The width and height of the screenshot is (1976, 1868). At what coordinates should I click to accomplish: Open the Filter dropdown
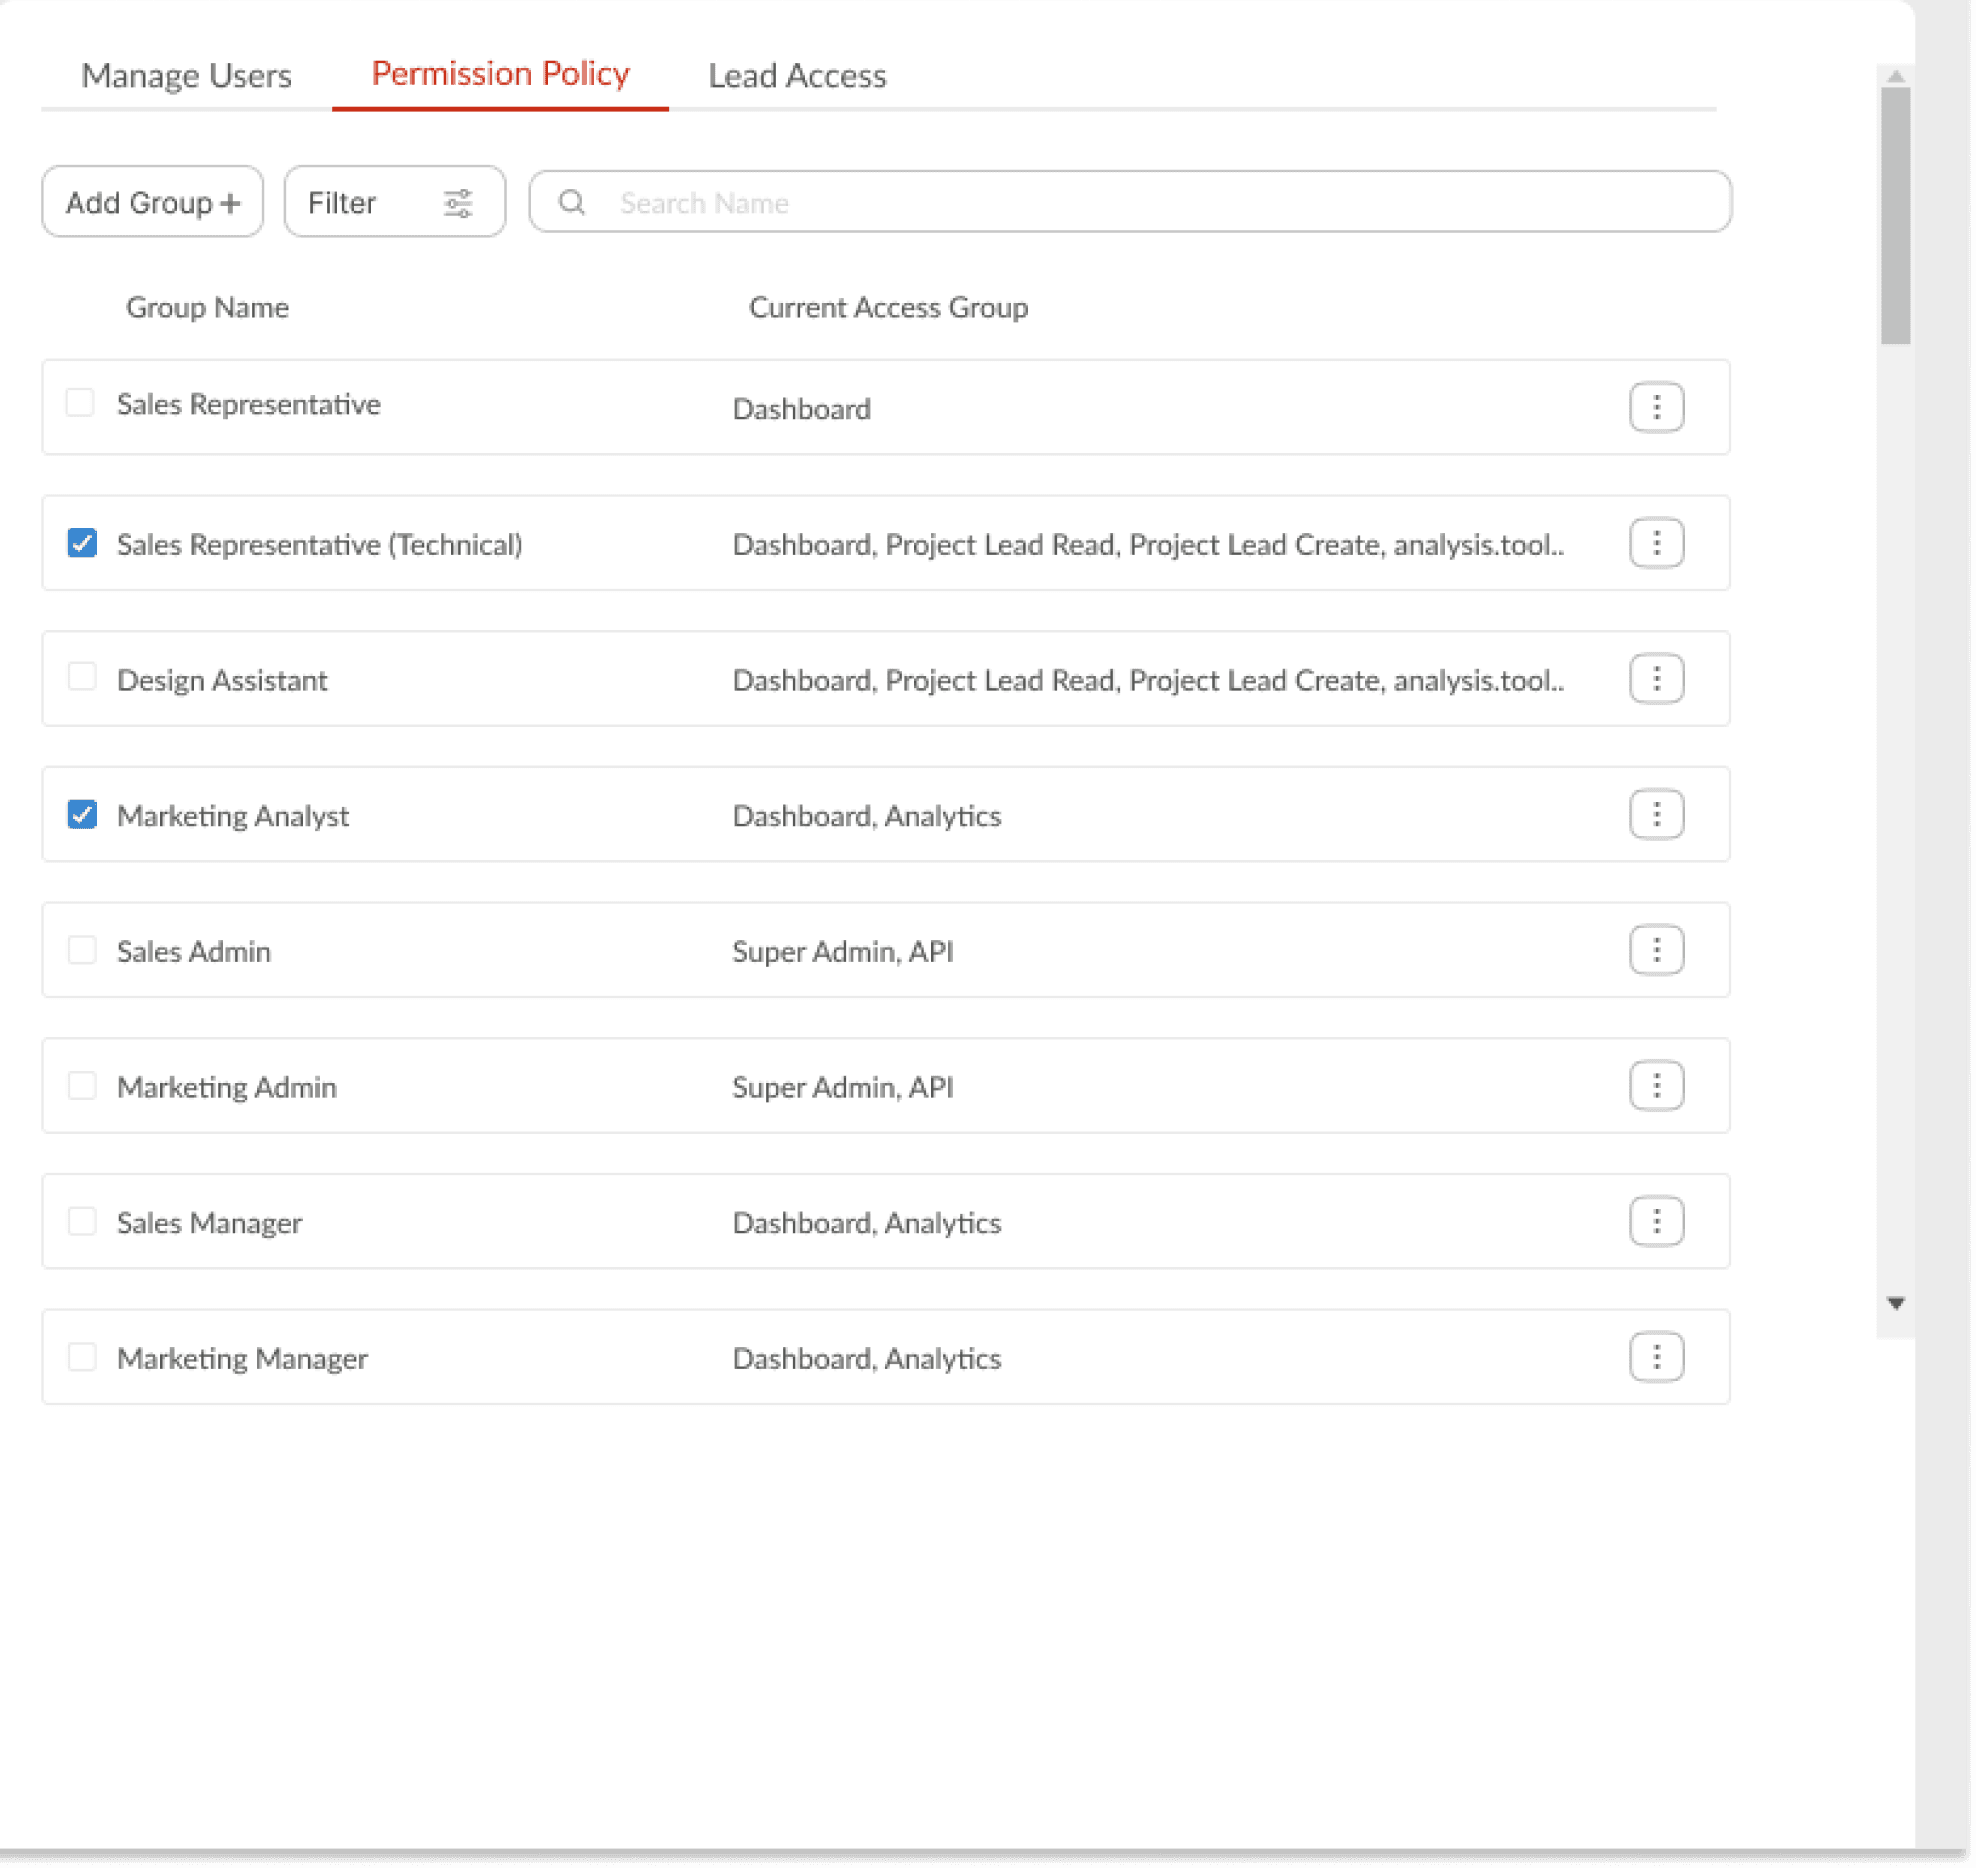point(394,202)
